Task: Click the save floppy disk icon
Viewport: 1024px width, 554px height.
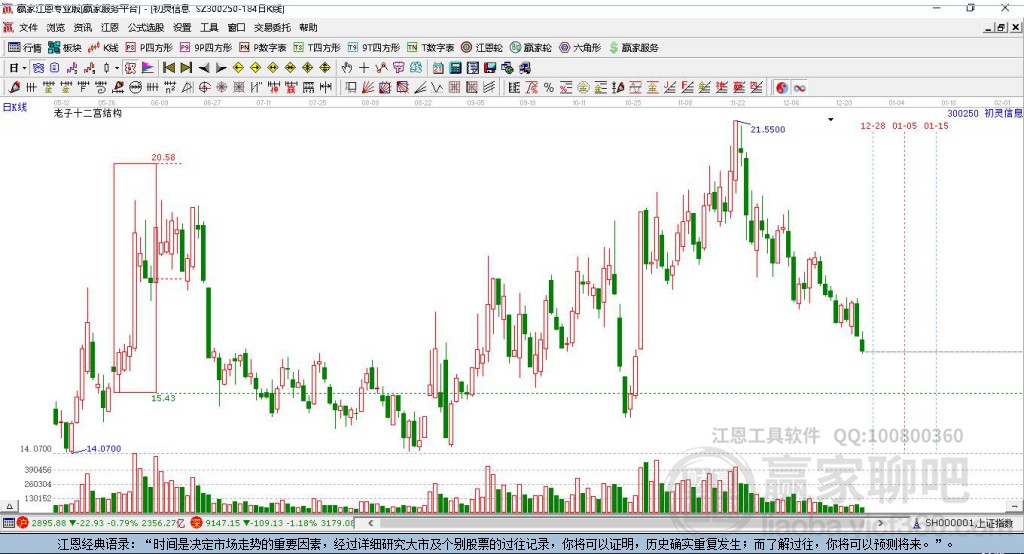Action: (490, 68)
